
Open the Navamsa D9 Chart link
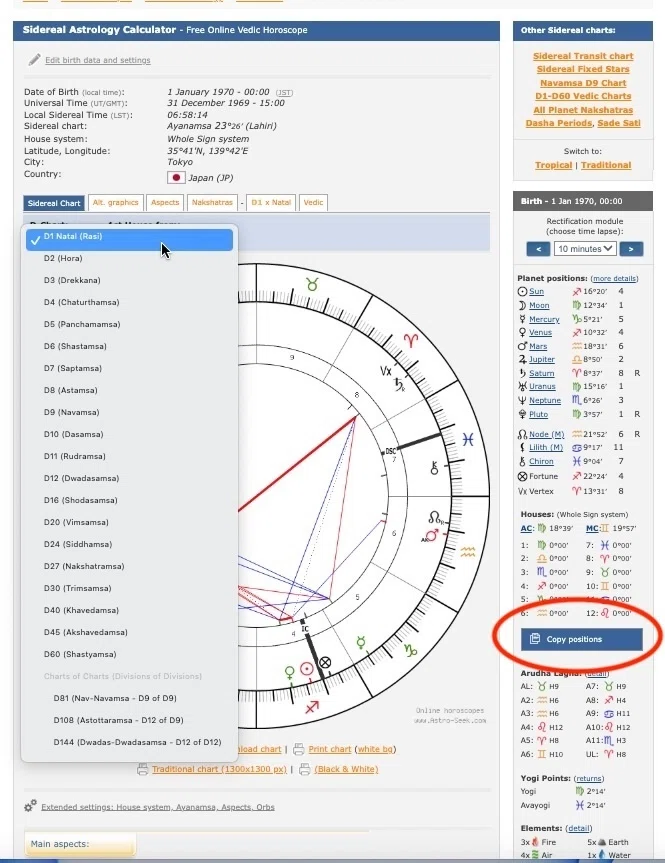coord(583,83)
